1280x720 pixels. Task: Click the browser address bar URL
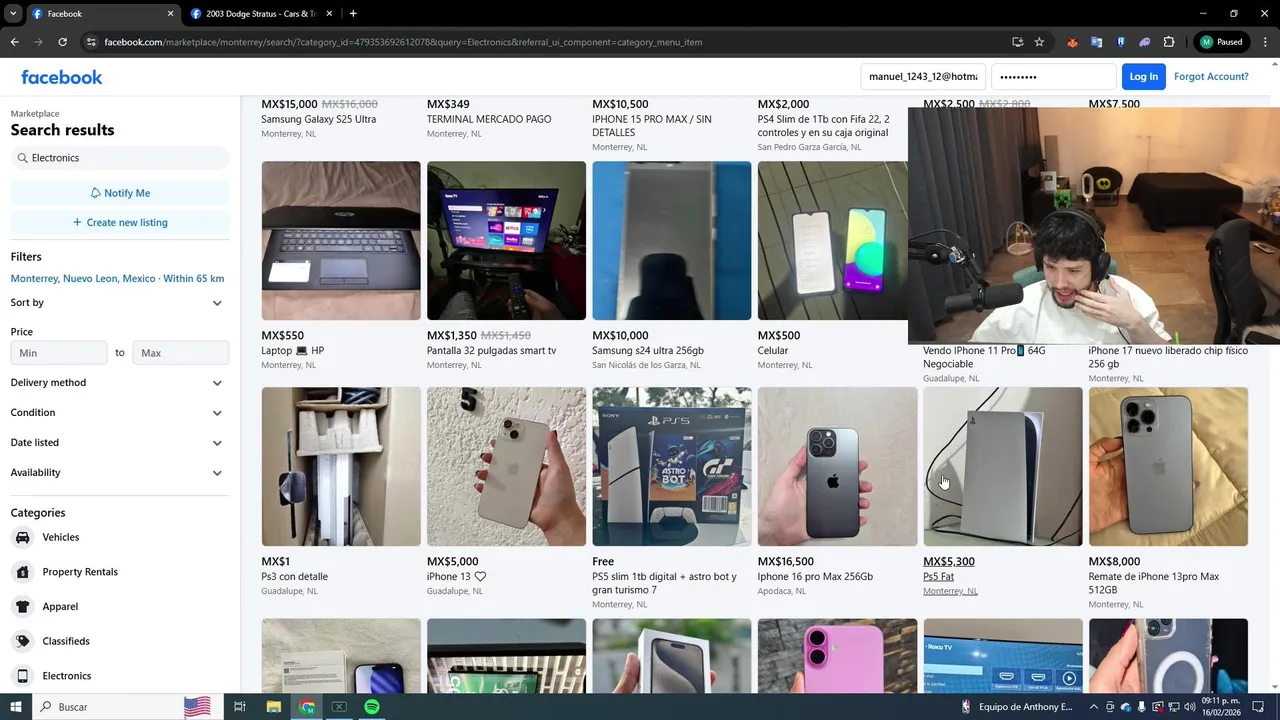tap(403, 42)
